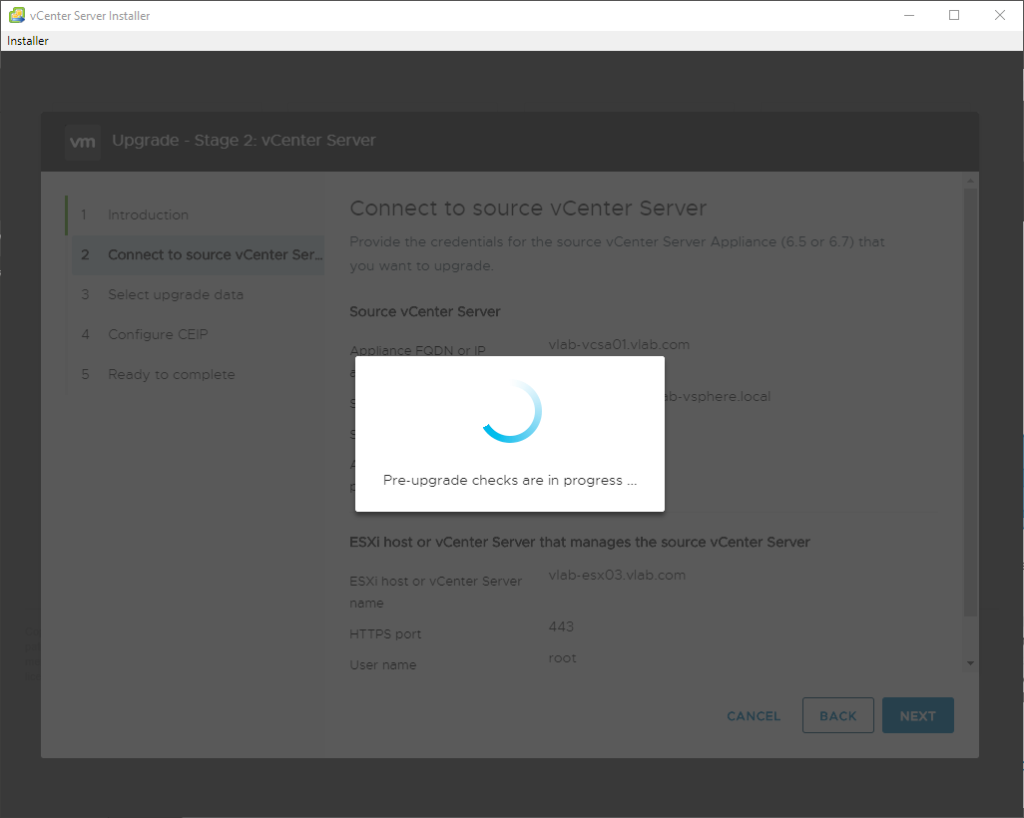Select the Introduction step

[x=148, y=215]
